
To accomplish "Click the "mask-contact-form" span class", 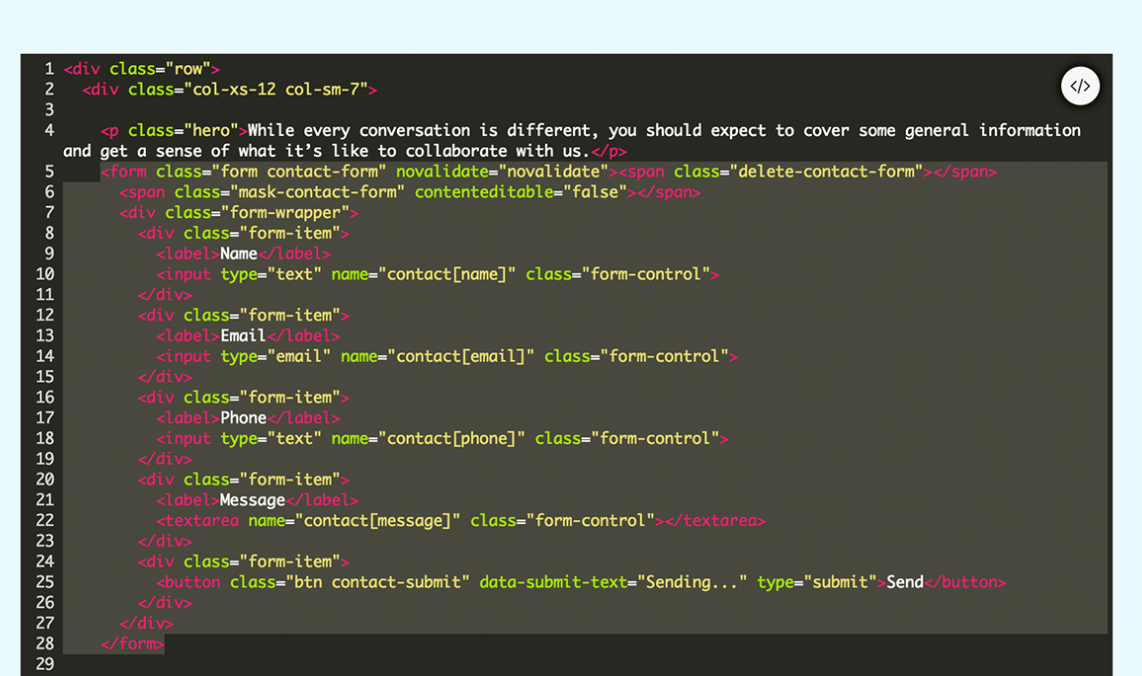I will click(318, 192).
